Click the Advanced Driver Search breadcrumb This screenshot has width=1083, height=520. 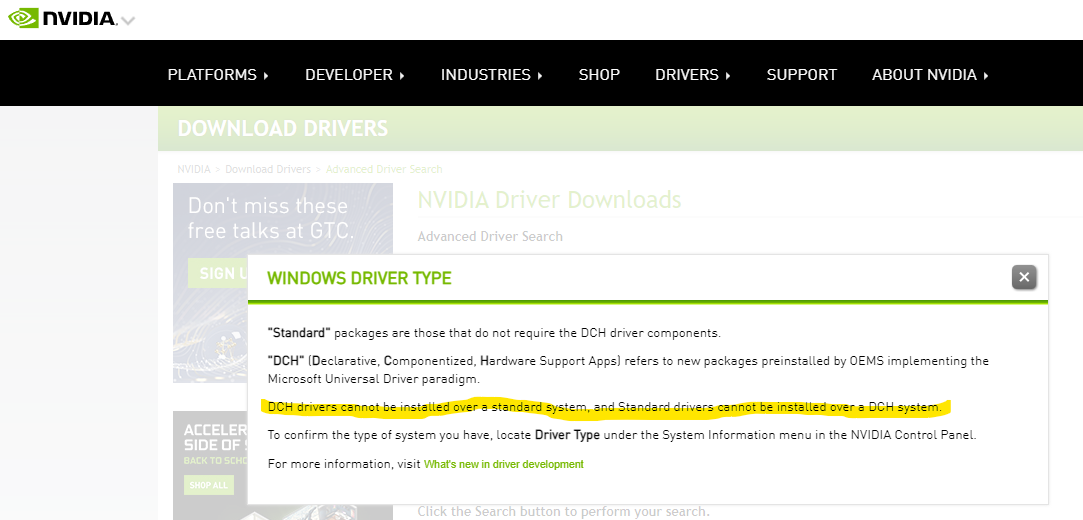[x=384, y=169]
